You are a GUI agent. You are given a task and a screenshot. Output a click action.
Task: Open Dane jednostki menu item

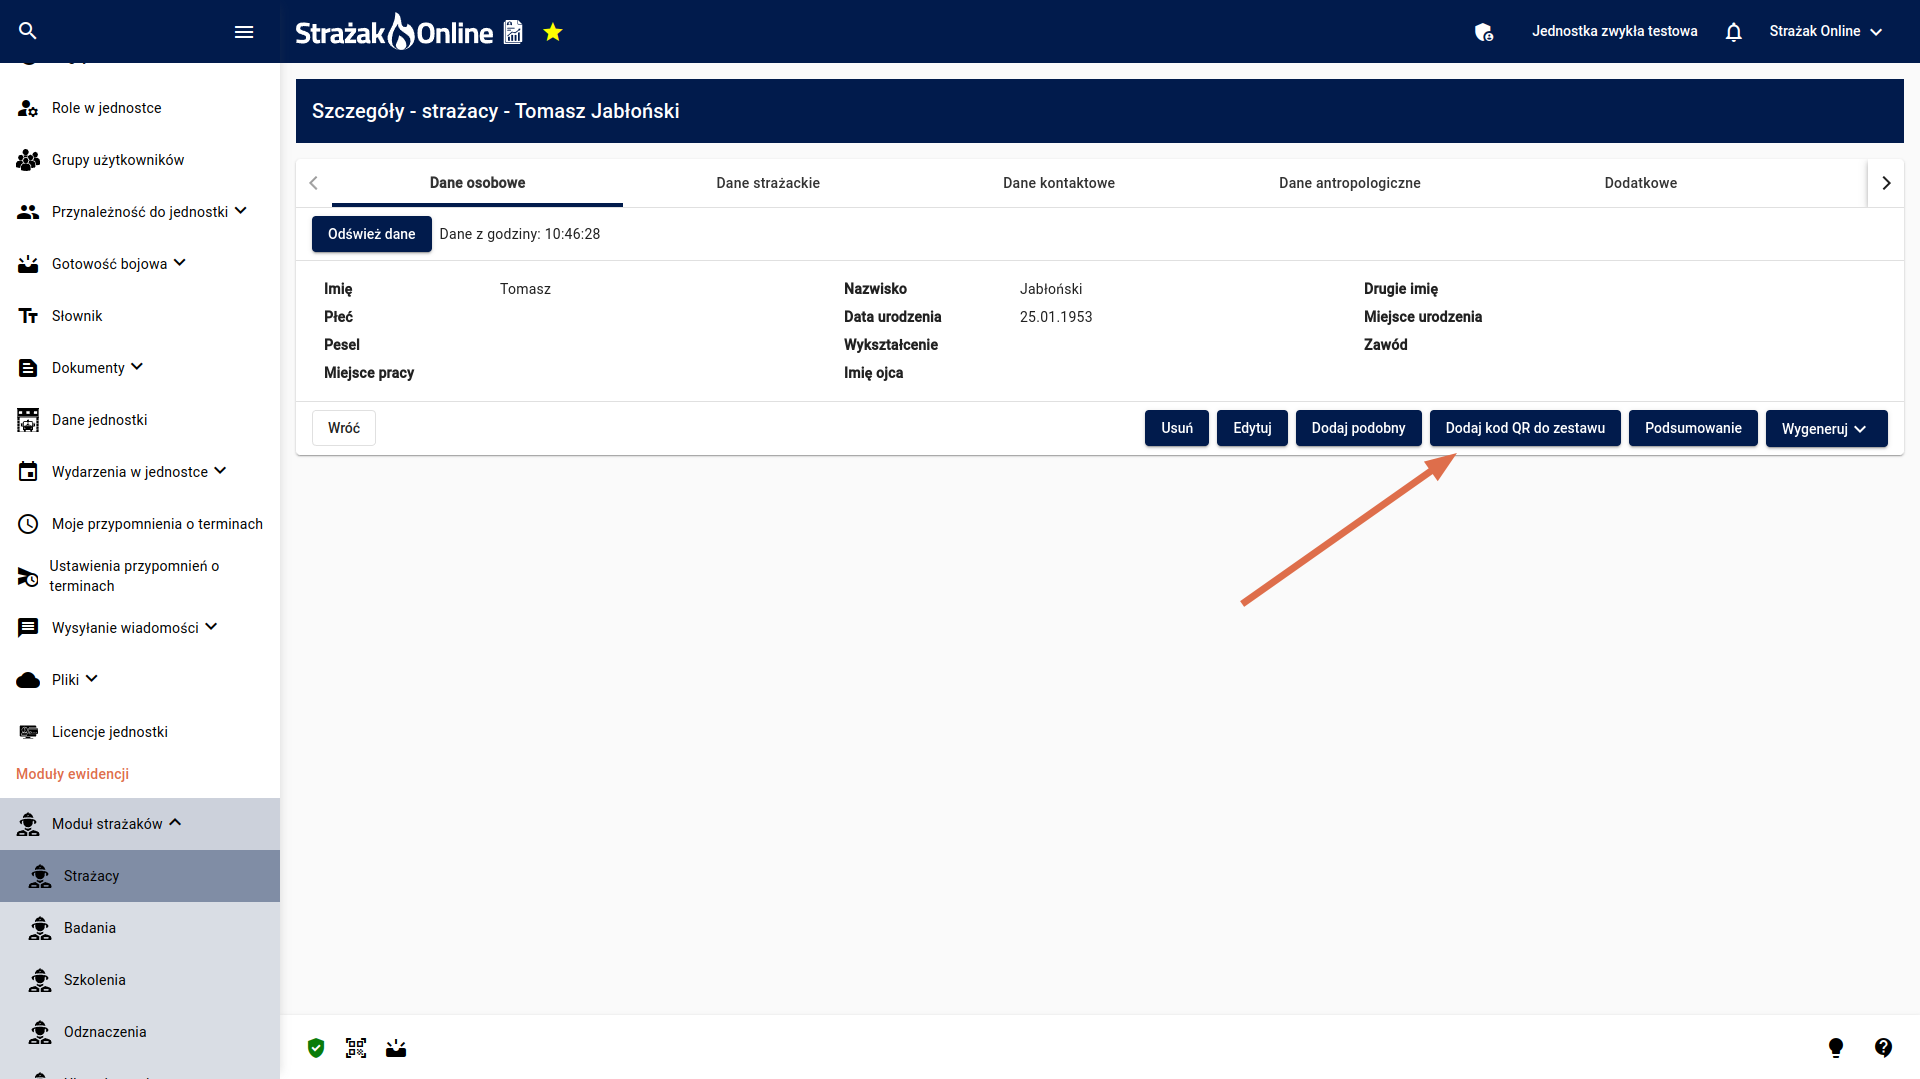click(140, 420)
